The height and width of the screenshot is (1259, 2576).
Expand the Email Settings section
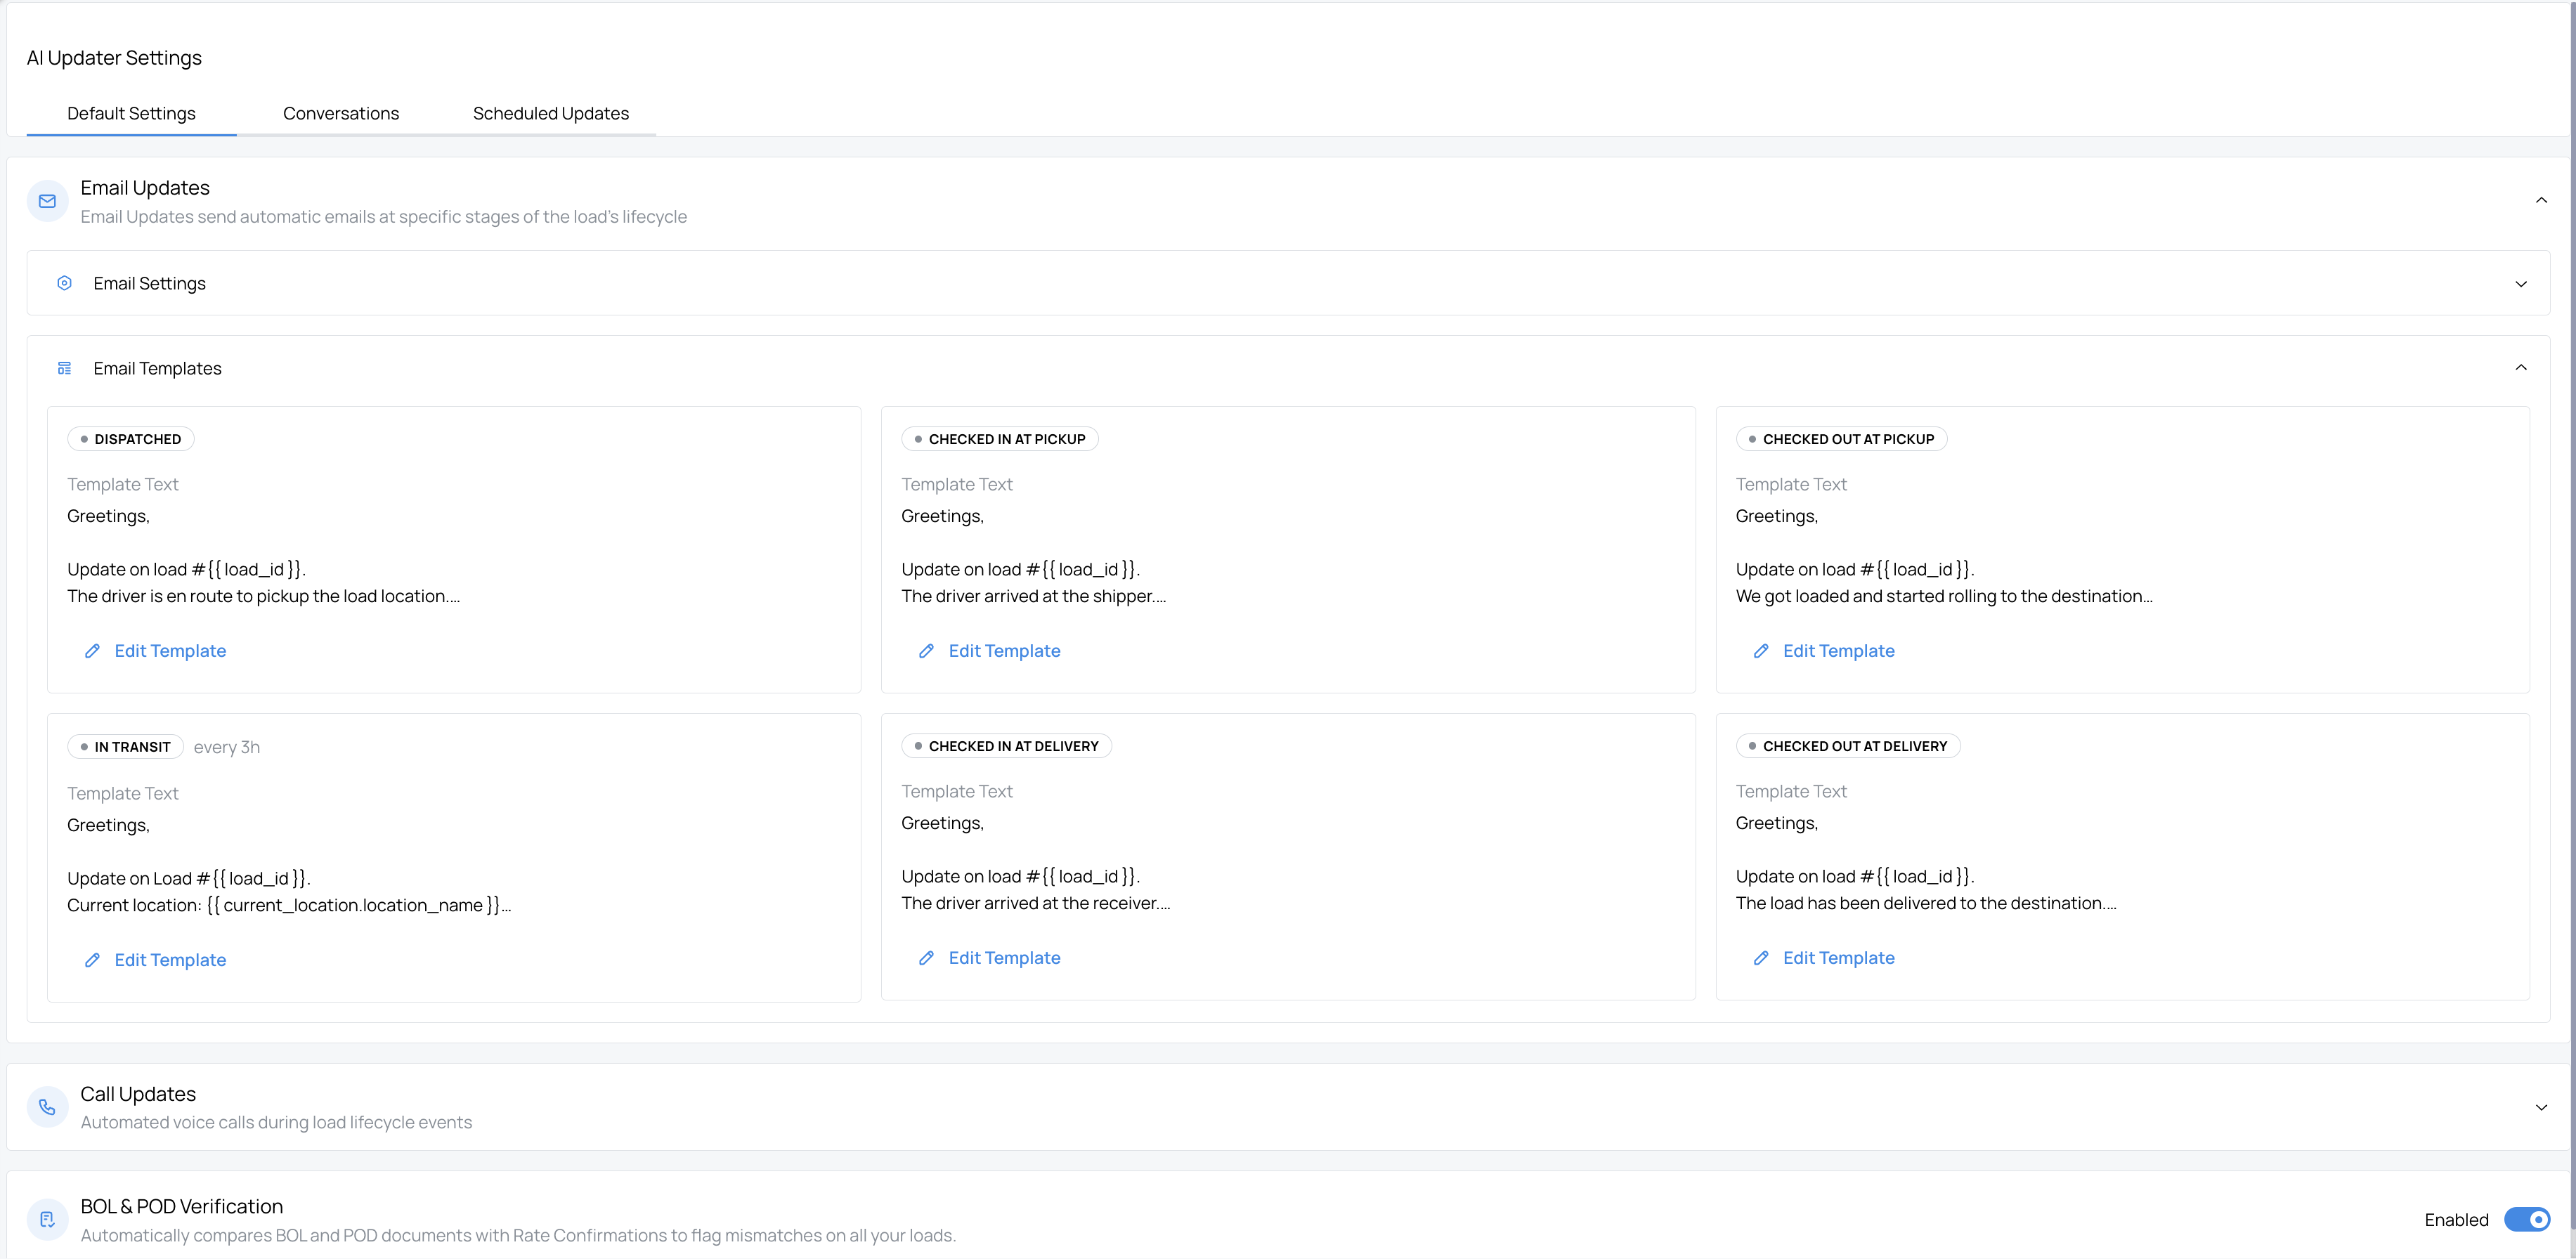coord(2521,284)
